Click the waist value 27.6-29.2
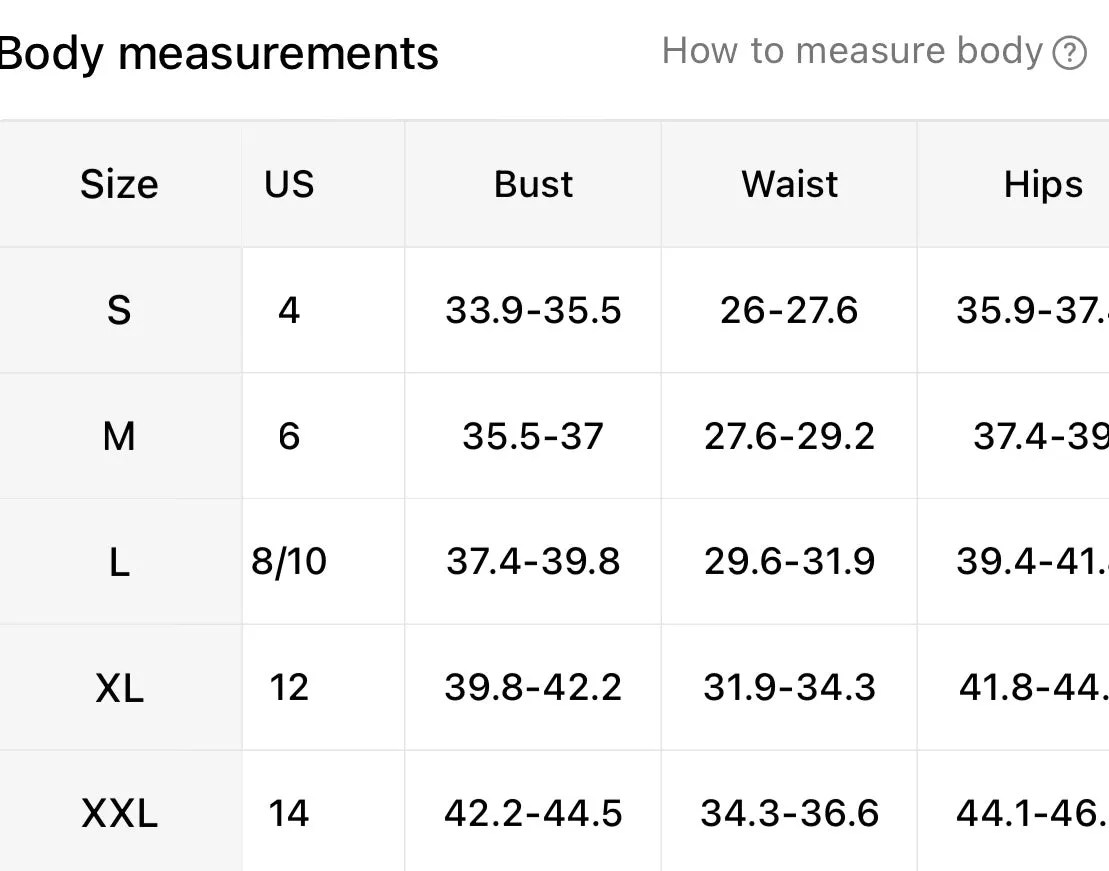Screen dimensions: 1109x871 [789, 436]
